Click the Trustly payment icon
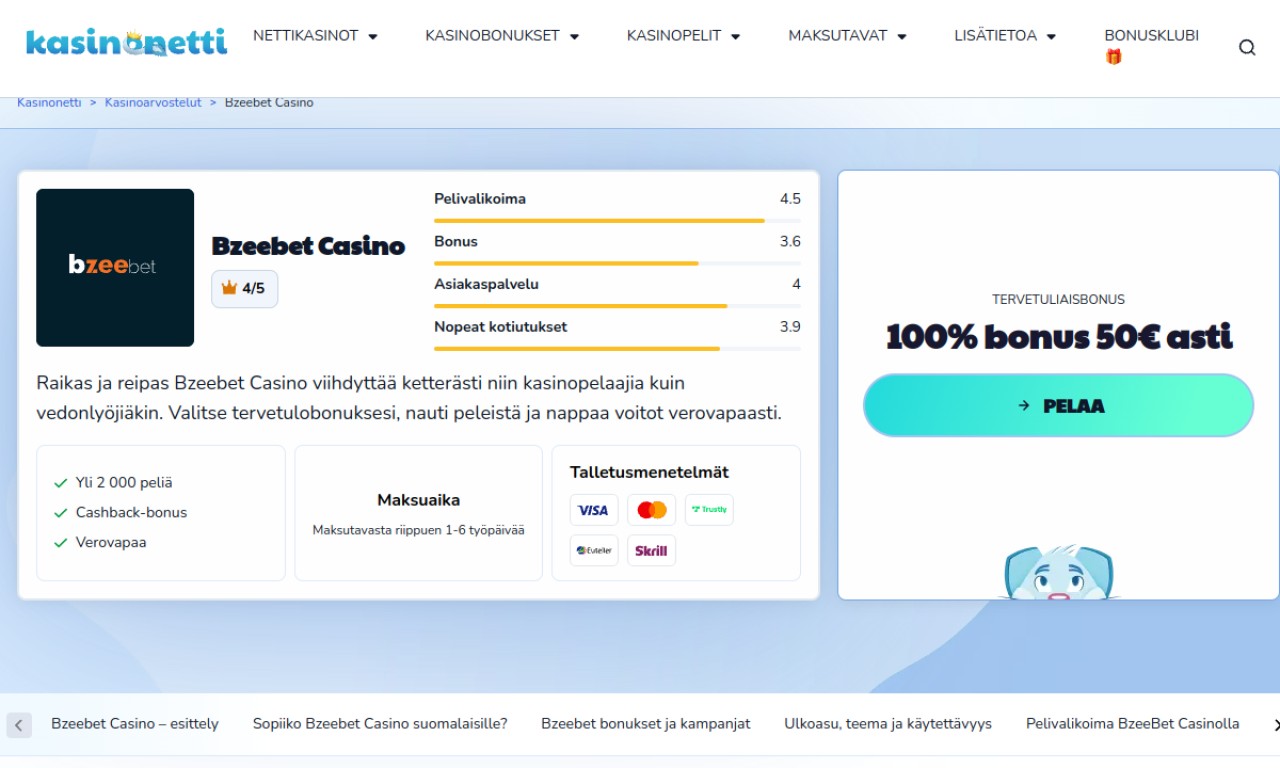Image resolution: width=1280 pixels, height=768 pixels. (709, 510)
